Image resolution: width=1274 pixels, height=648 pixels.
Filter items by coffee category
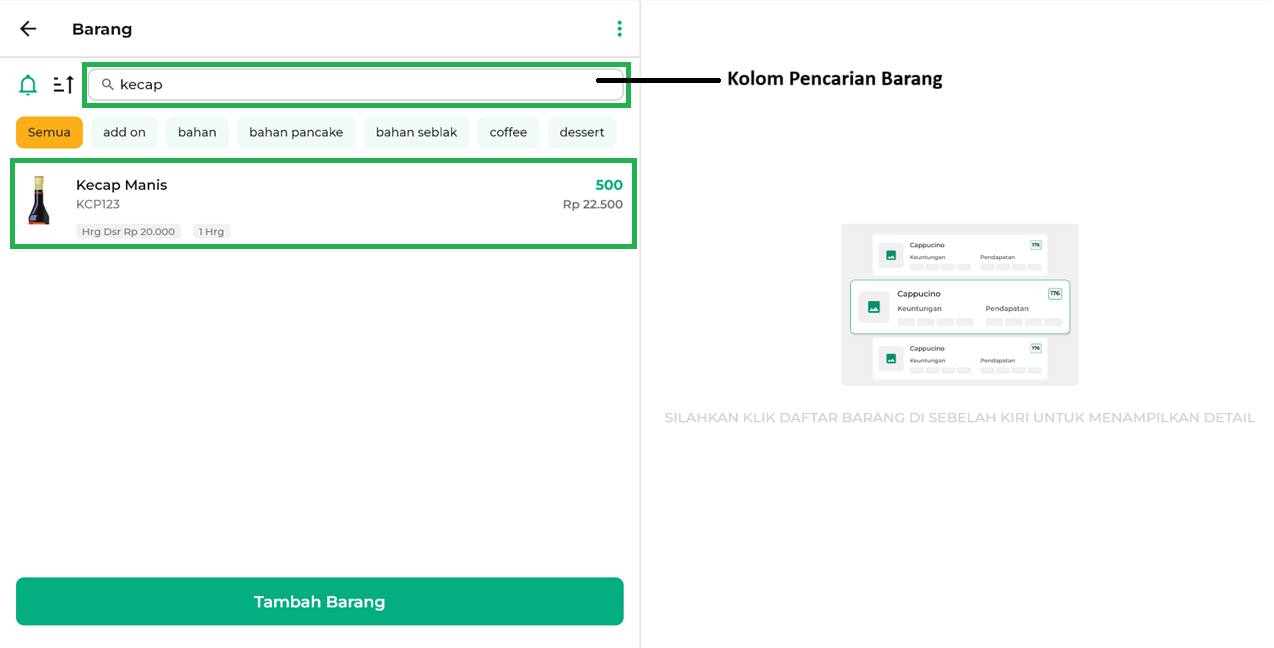click(508, 132)
